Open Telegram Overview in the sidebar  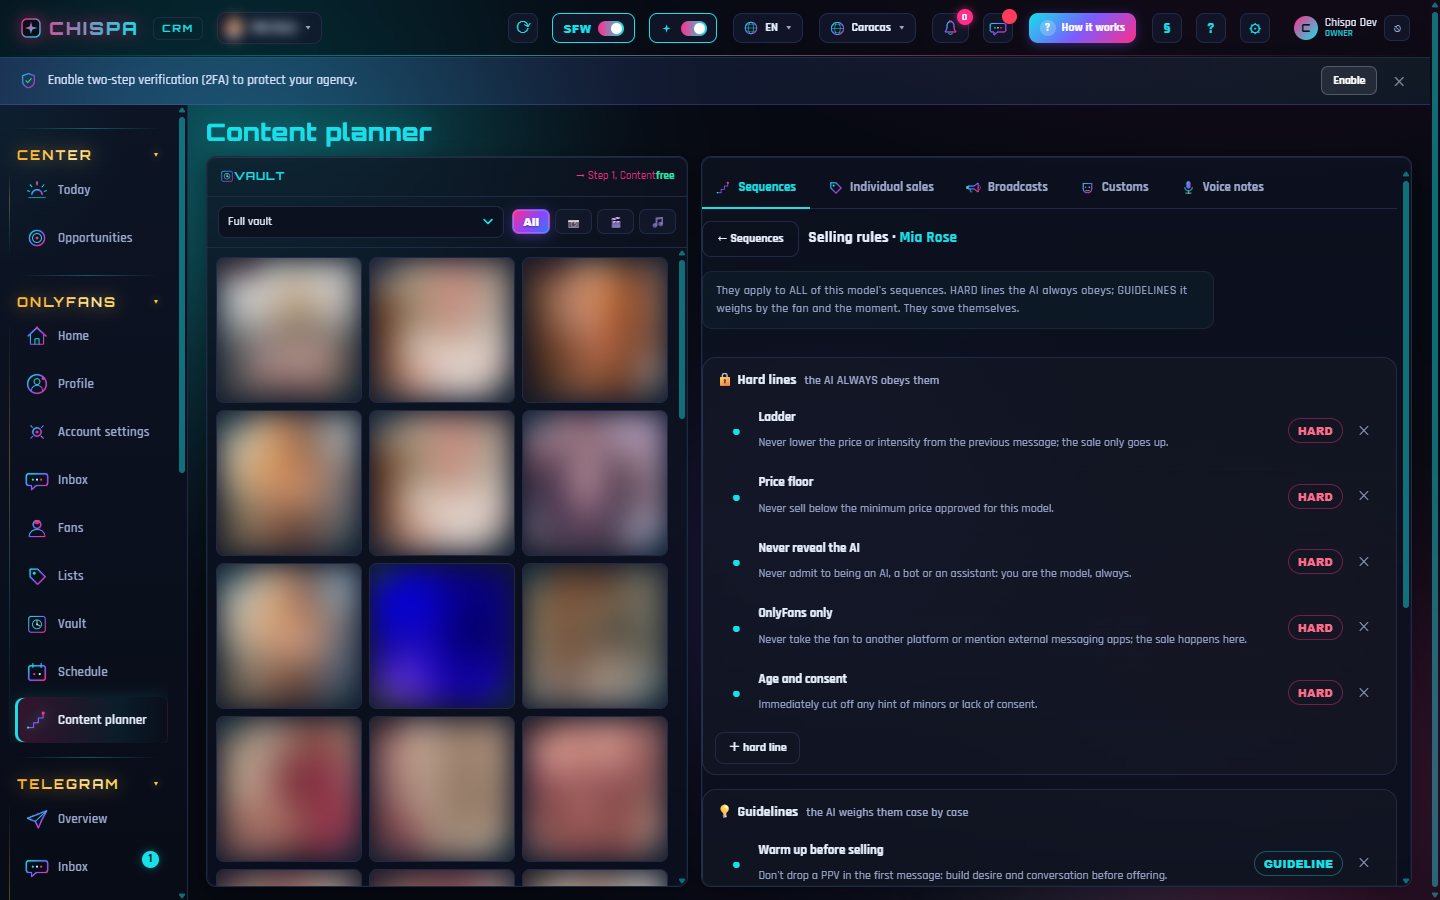[90, 819]
